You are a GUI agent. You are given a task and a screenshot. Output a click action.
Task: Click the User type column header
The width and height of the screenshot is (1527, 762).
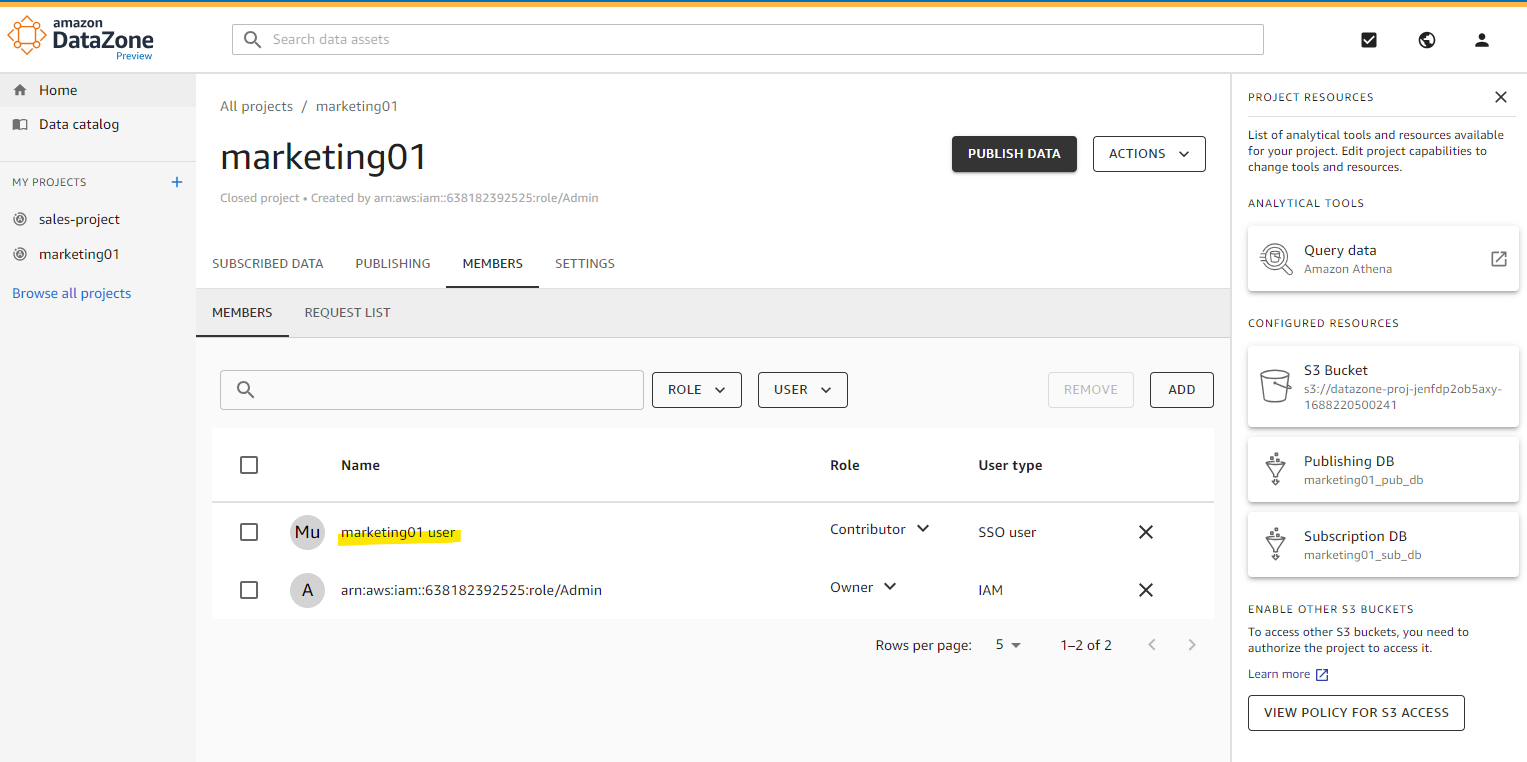pyautogui.click(x=1010, y=465)
